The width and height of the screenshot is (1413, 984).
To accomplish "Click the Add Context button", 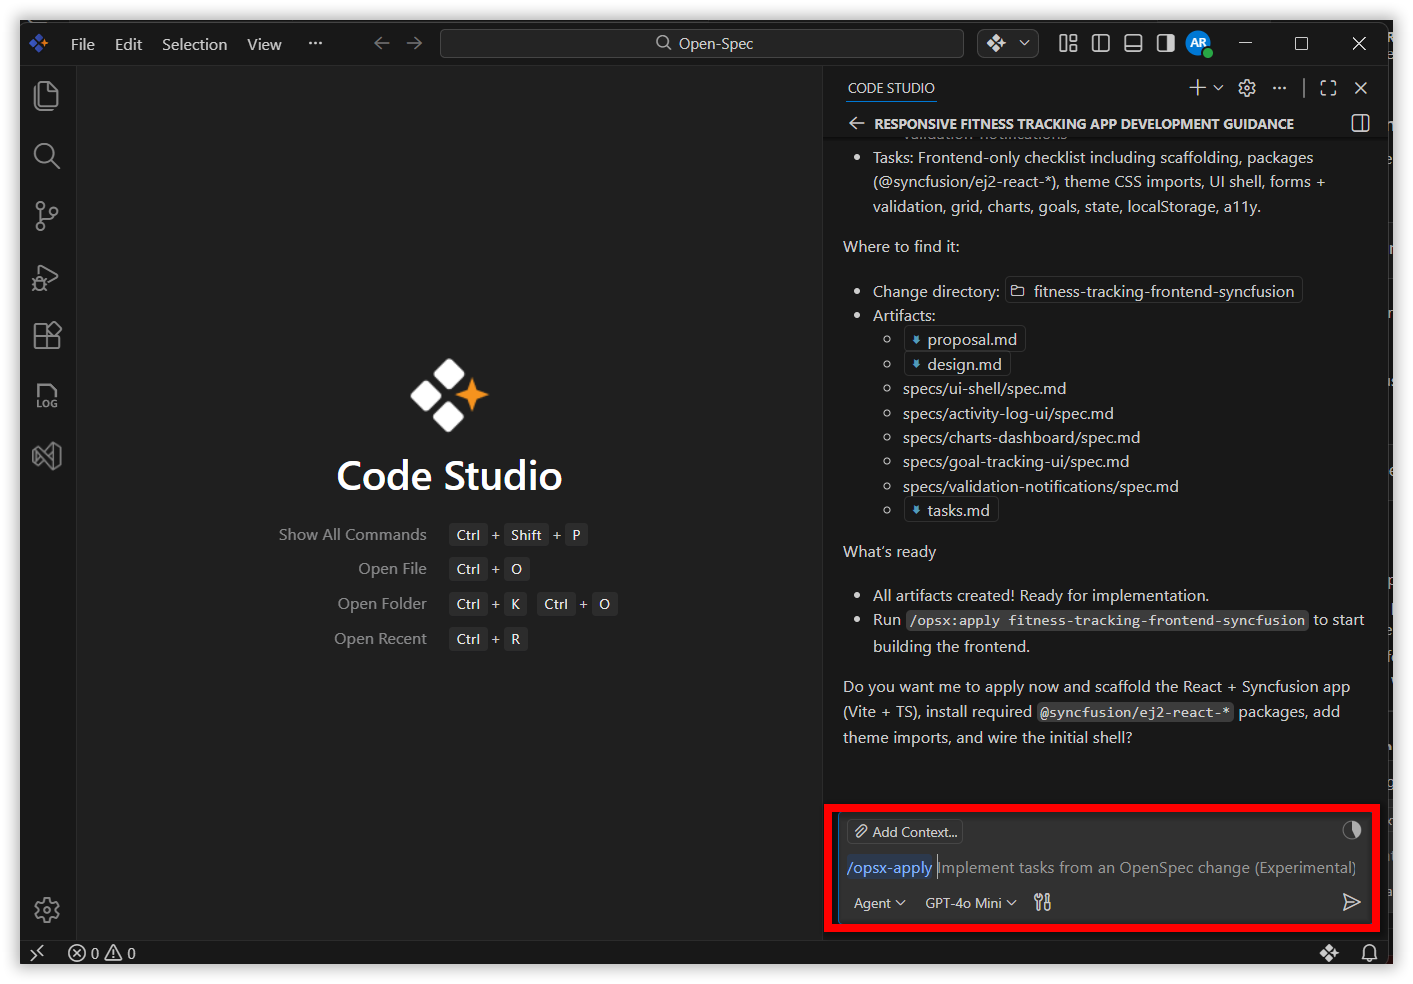I will [x=905, y=832].
